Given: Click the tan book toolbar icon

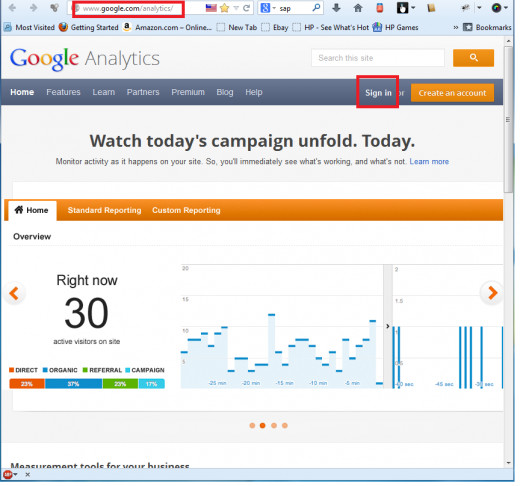Looking at the screenshot, I should 431,8.
